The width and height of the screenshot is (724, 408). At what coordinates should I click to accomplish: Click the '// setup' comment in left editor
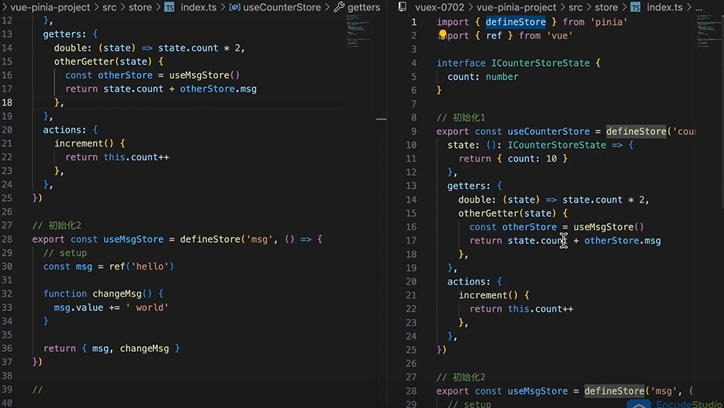pyautogui.click(x=65, y=253)
